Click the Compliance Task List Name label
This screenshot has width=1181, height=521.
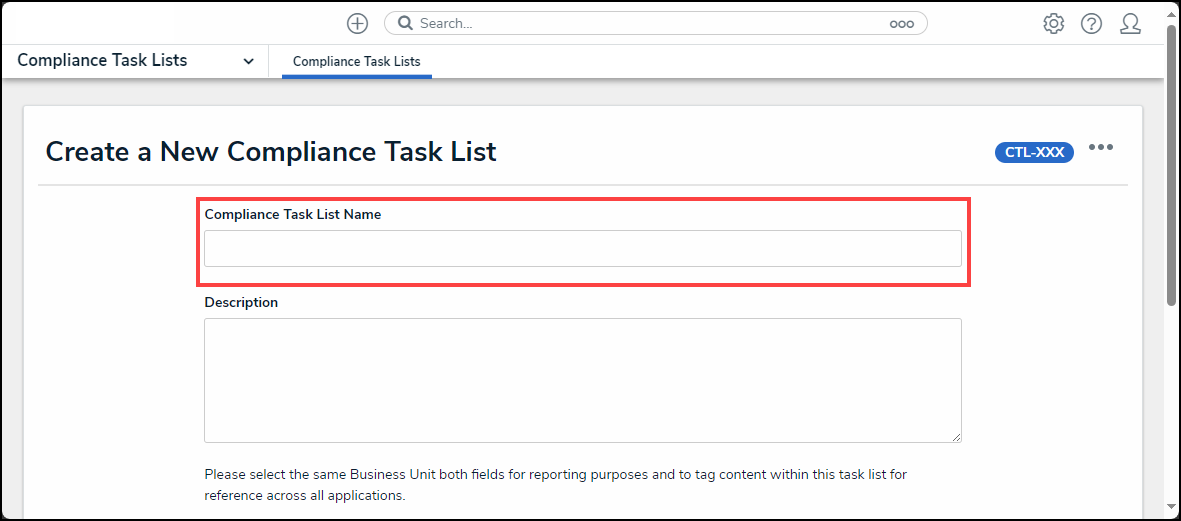[293, 215]
